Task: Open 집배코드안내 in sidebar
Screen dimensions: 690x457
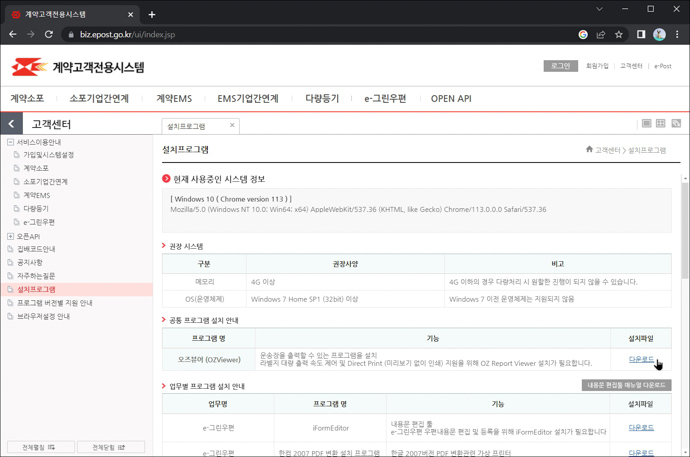Action: click(36, 249)
